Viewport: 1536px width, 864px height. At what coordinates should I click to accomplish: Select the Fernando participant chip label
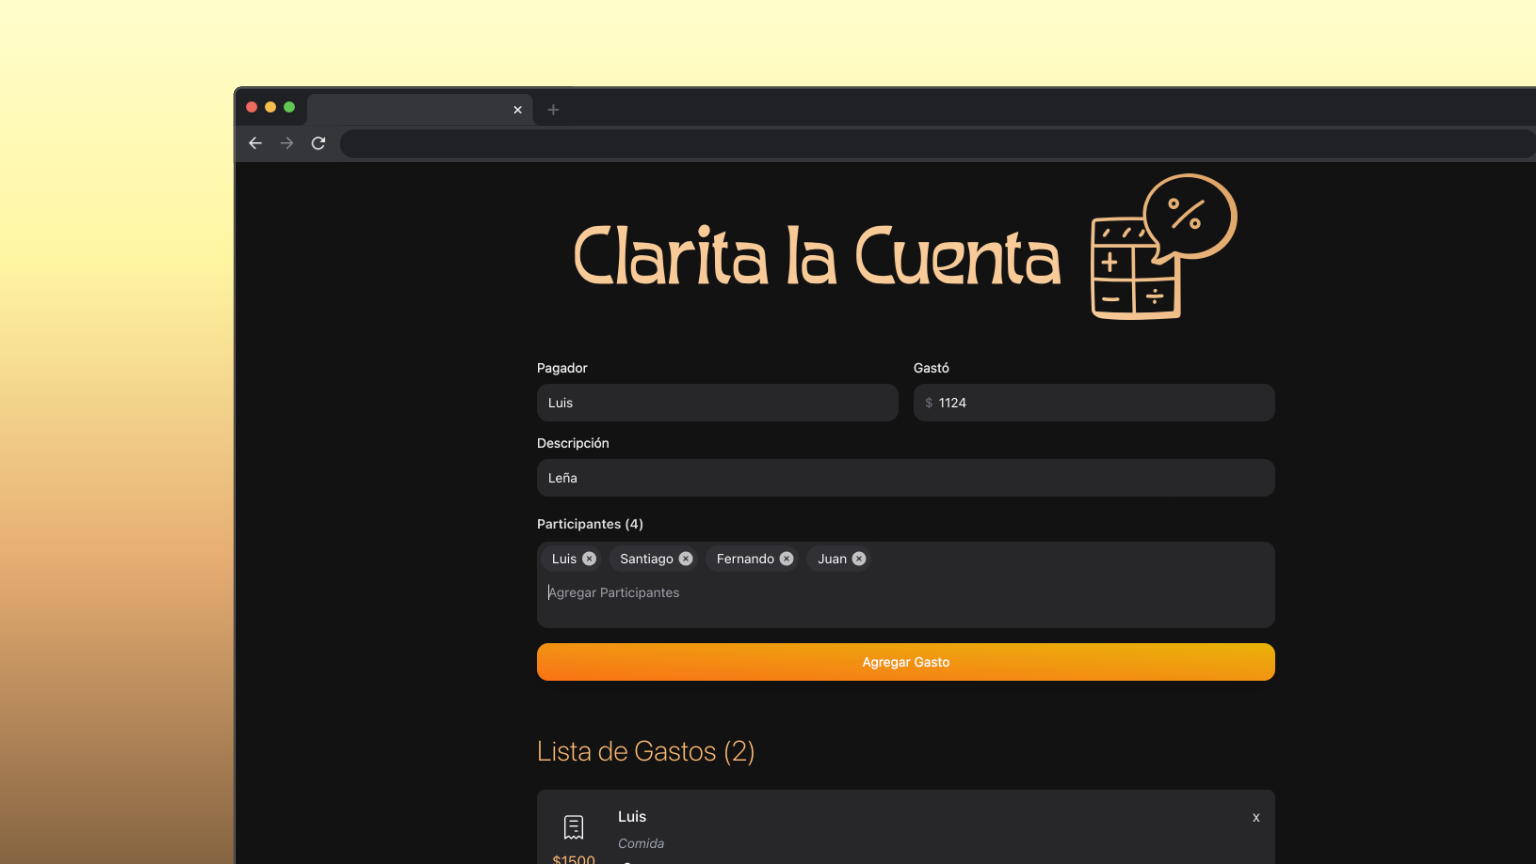coord(745,559)
